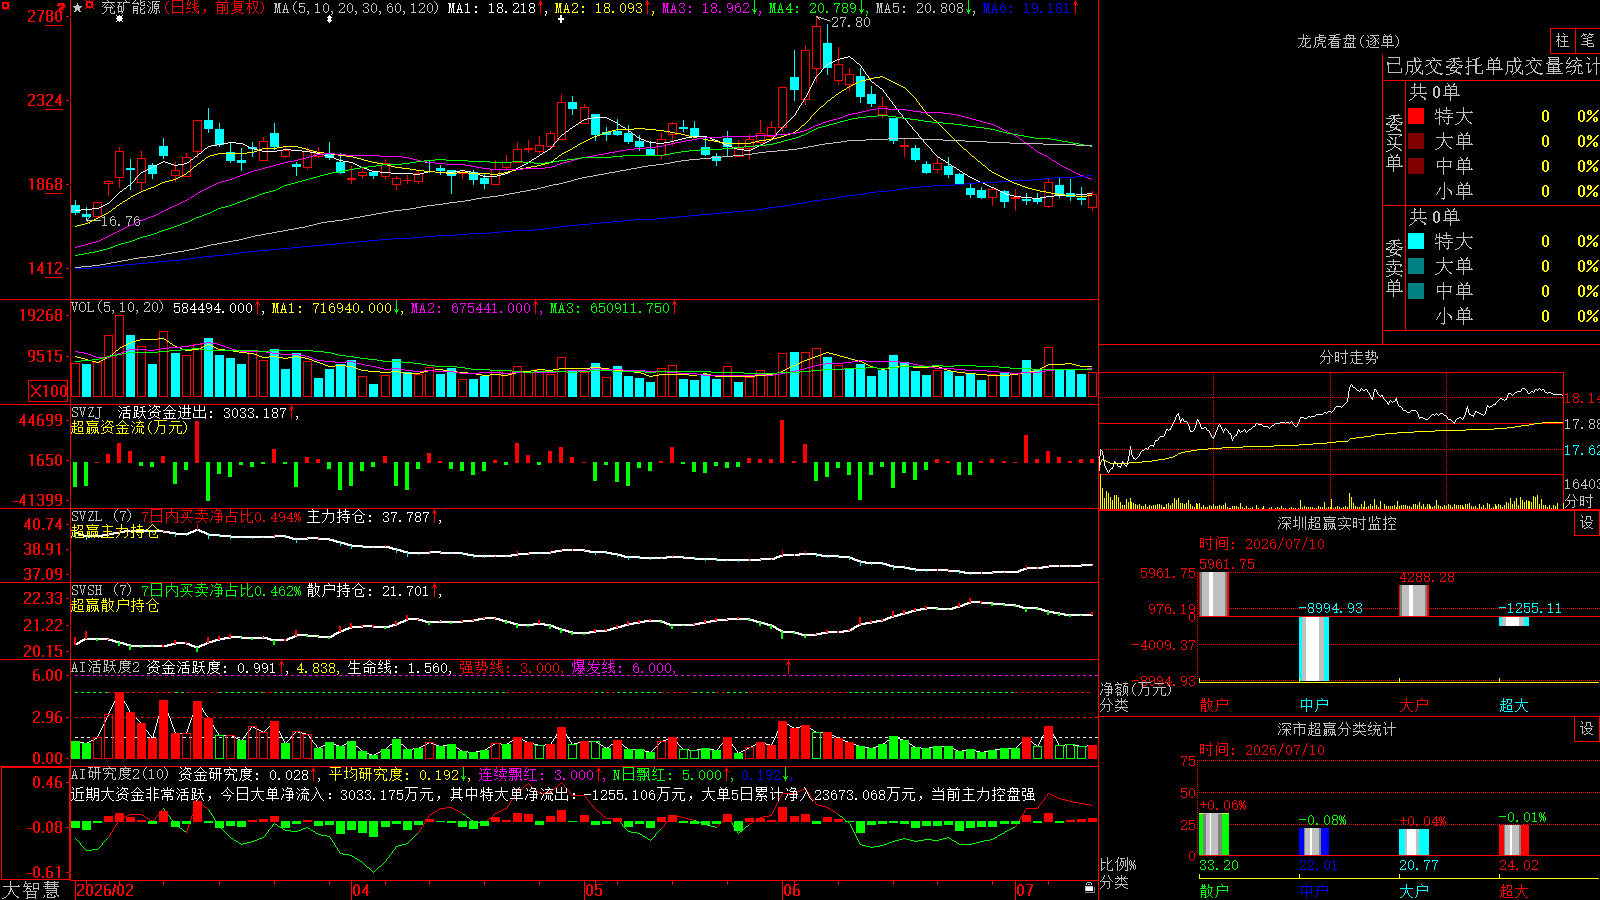Open 设 settings for 深市超赢分类统计
The image size is (1600, 900).
1587,729
